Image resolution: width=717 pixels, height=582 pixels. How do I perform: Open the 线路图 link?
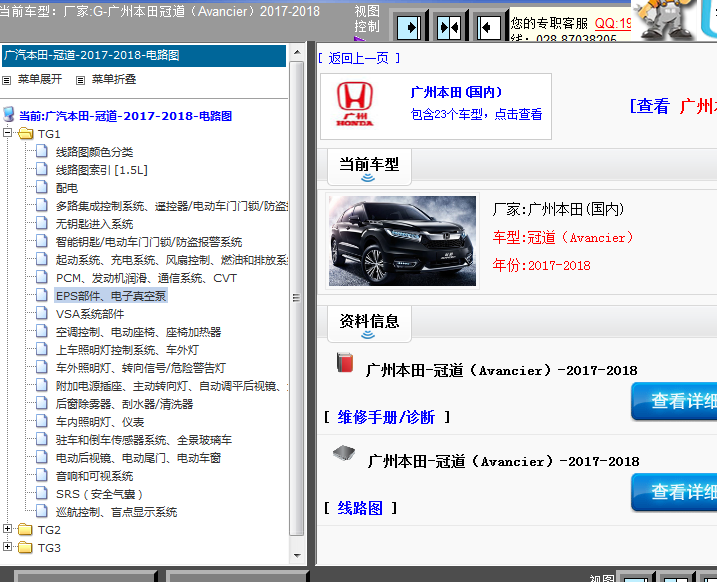(x=360, y=508)
